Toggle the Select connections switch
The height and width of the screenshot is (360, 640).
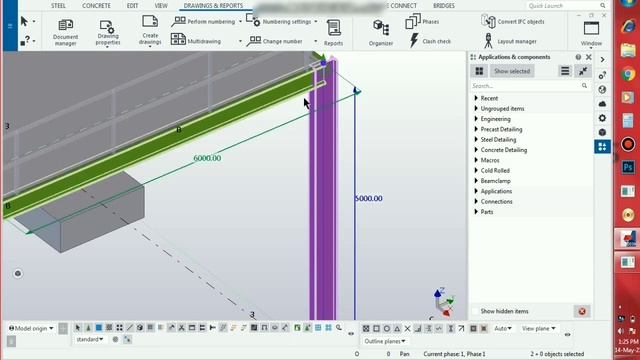[x=88, y=328]
